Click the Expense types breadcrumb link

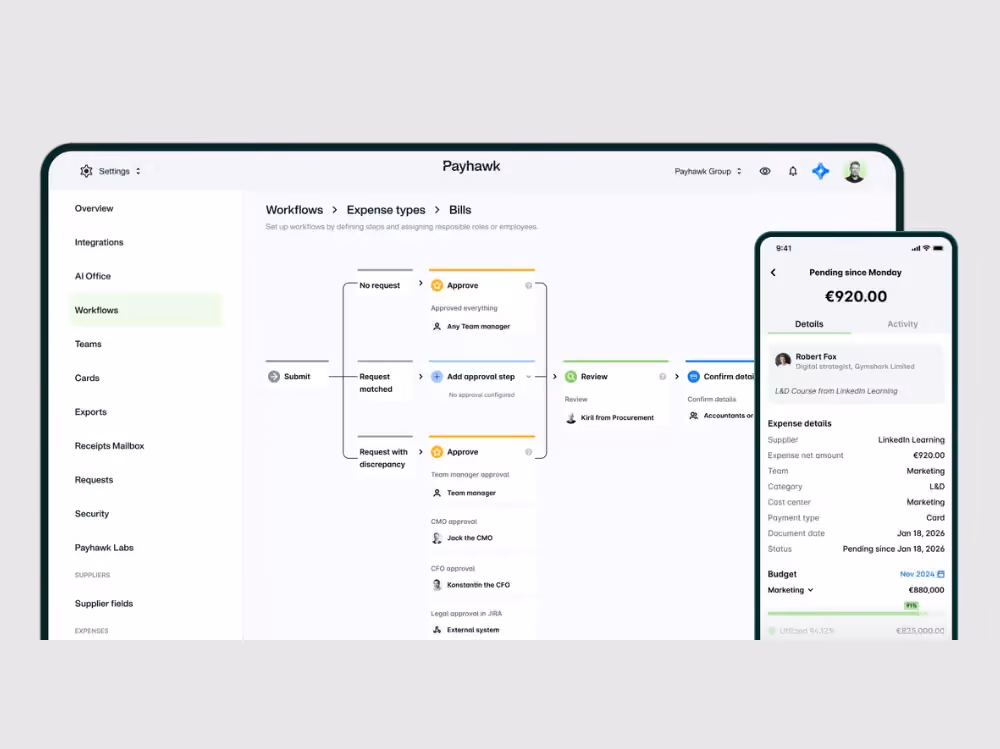[386, 210]
